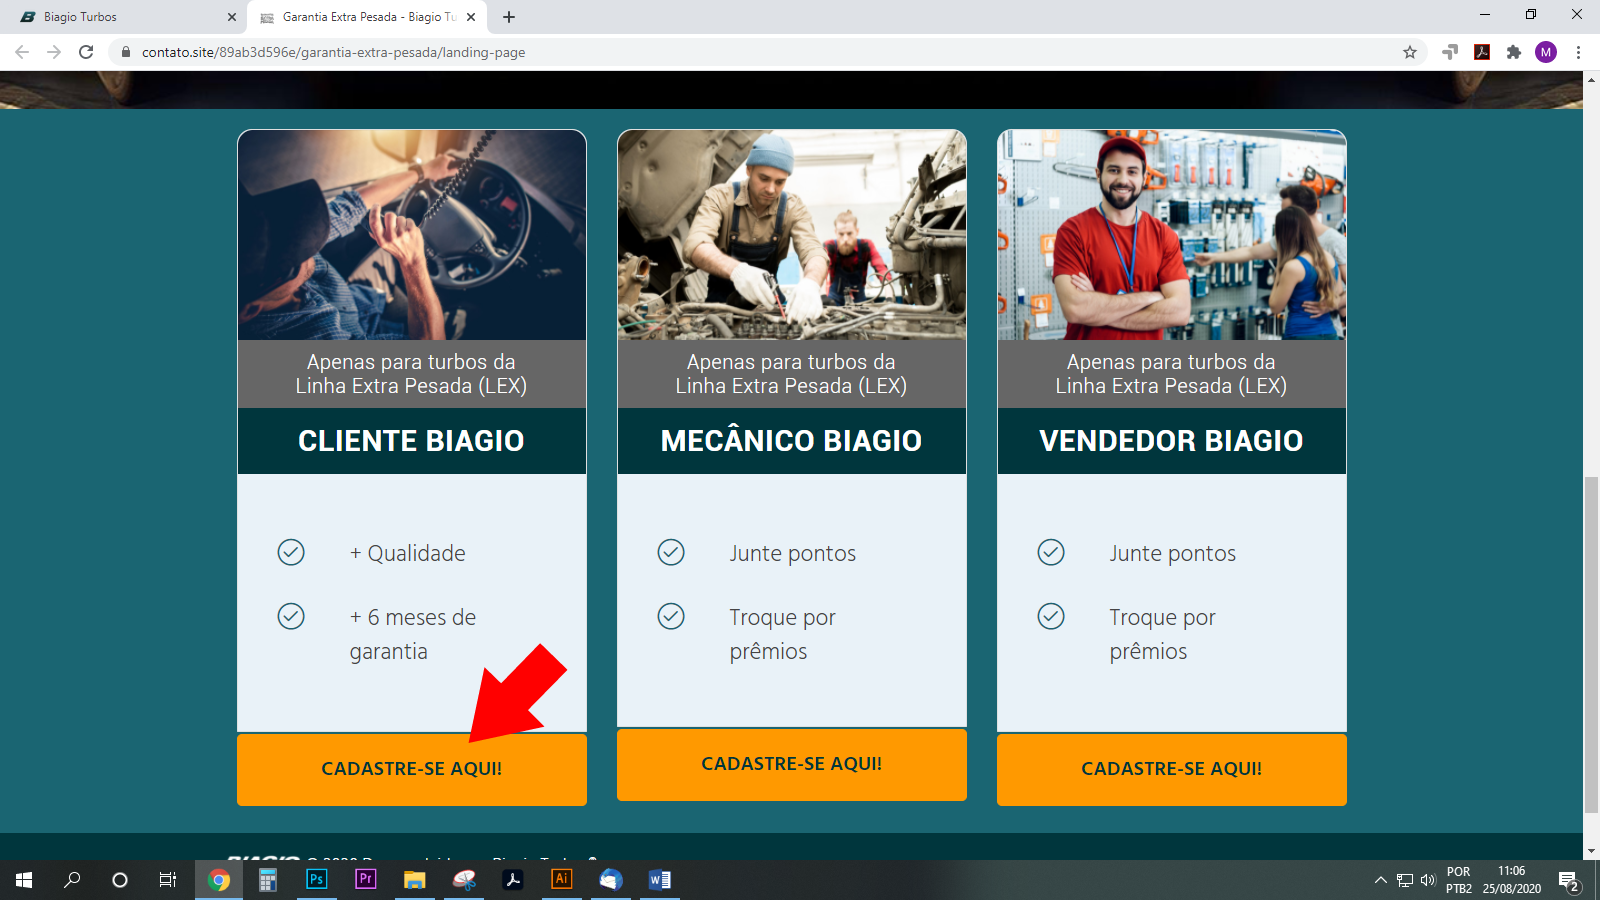Open the Adobe Acrobat extension
The width and height of the screenshot is (1600, 900).
click(1482, 52)
